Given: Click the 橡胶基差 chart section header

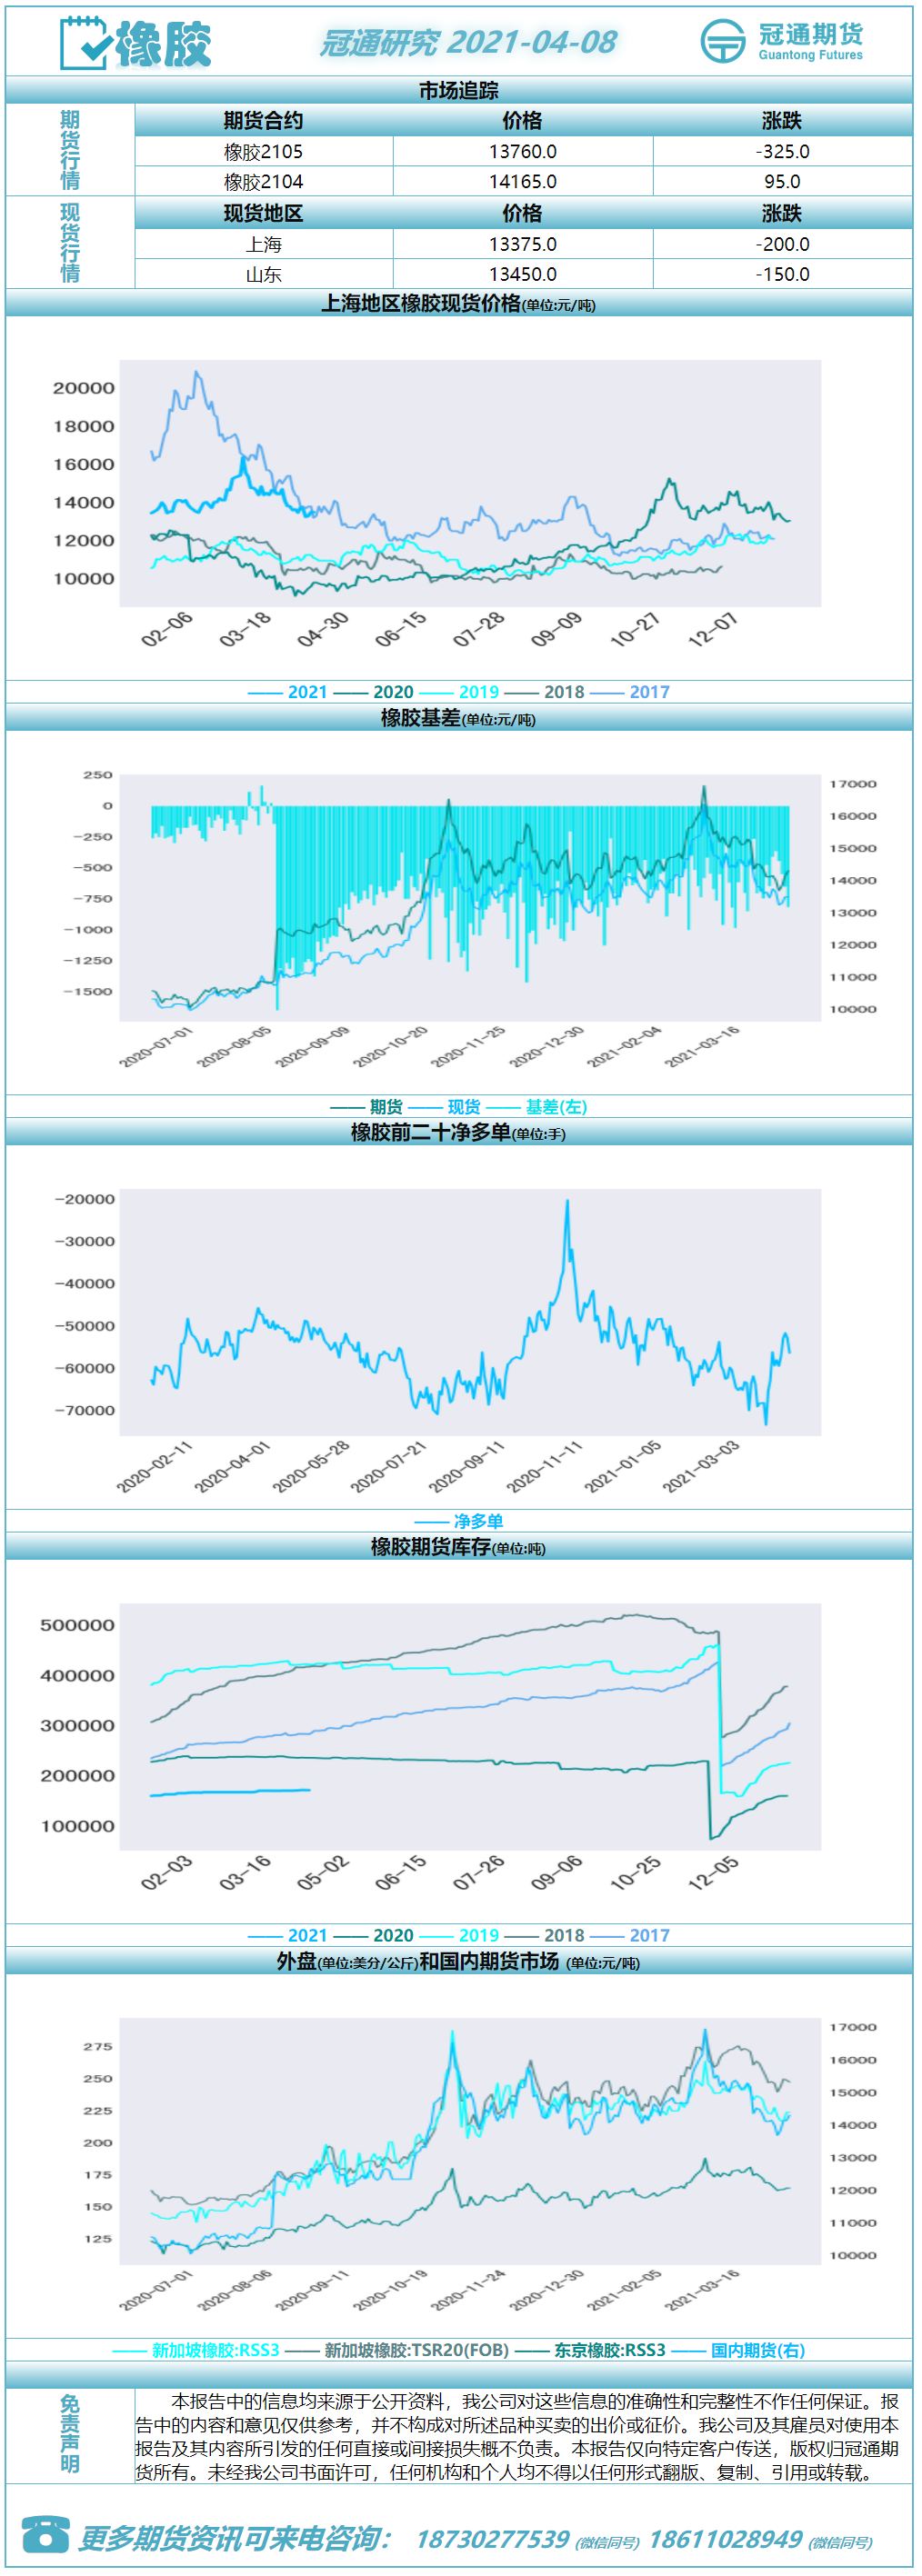Looking at the screenshot, I should click(459, 718).
